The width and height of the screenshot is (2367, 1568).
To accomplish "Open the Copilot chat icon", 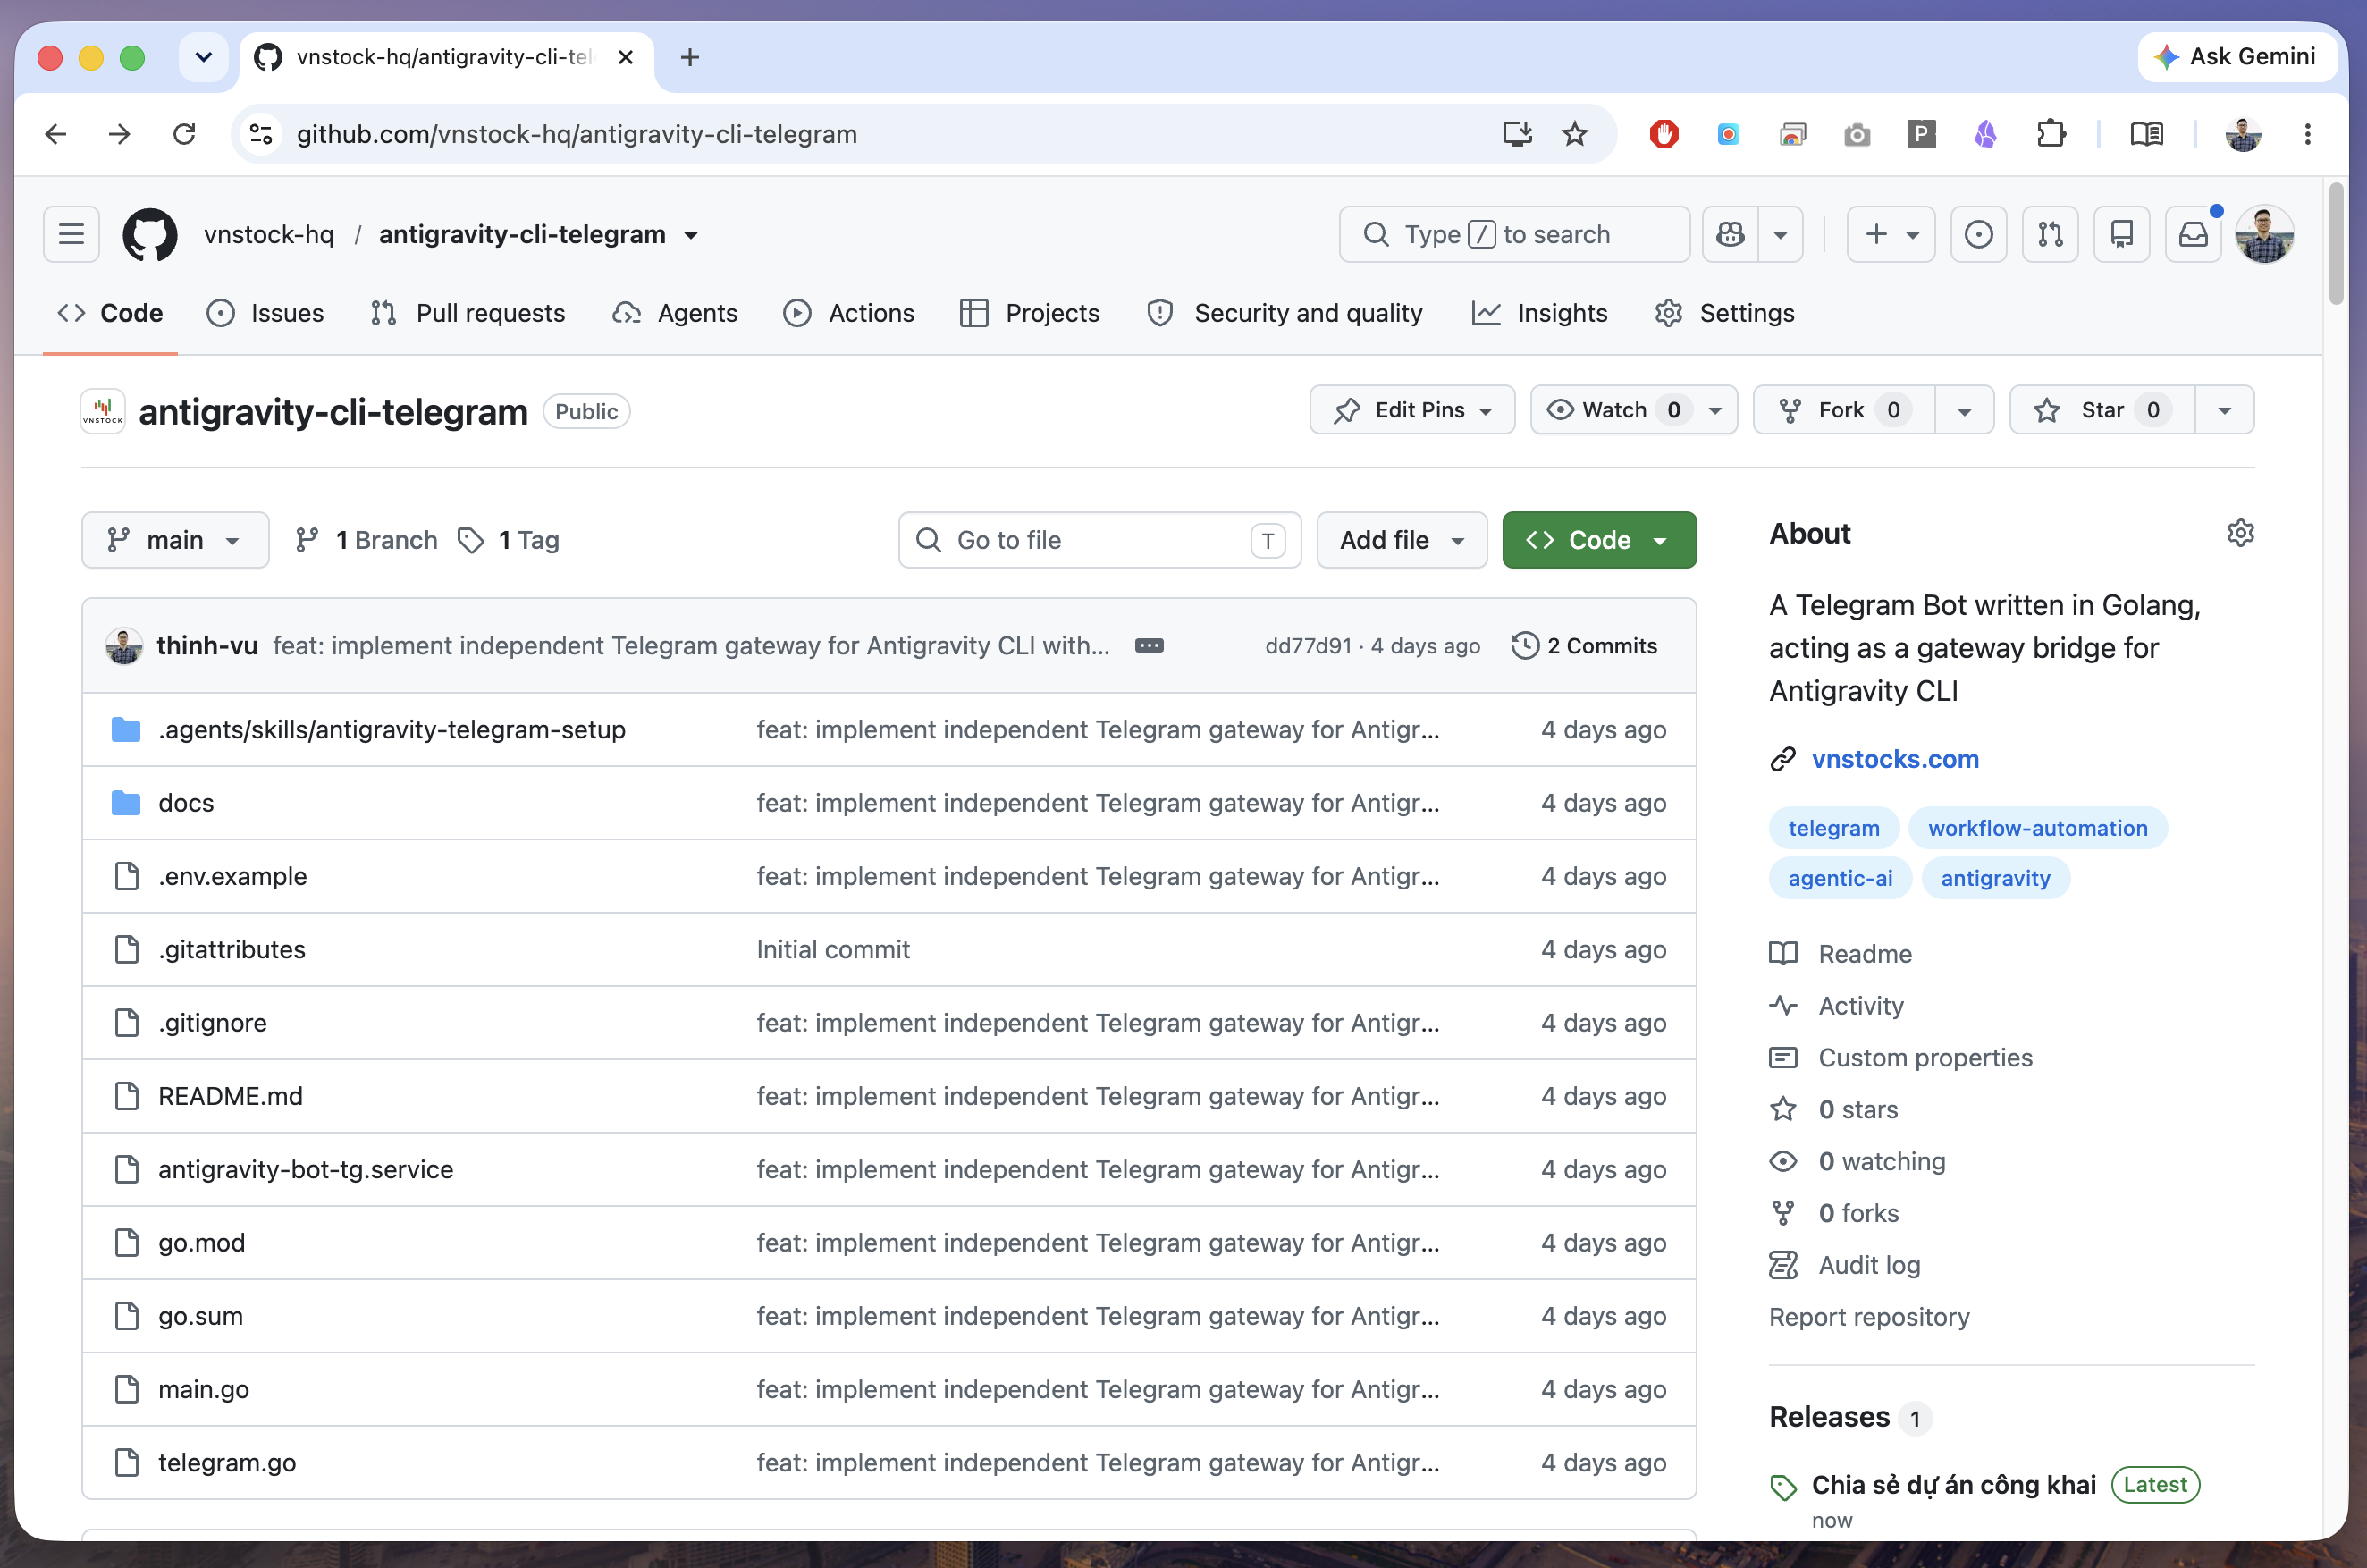I will [1730, 234].
